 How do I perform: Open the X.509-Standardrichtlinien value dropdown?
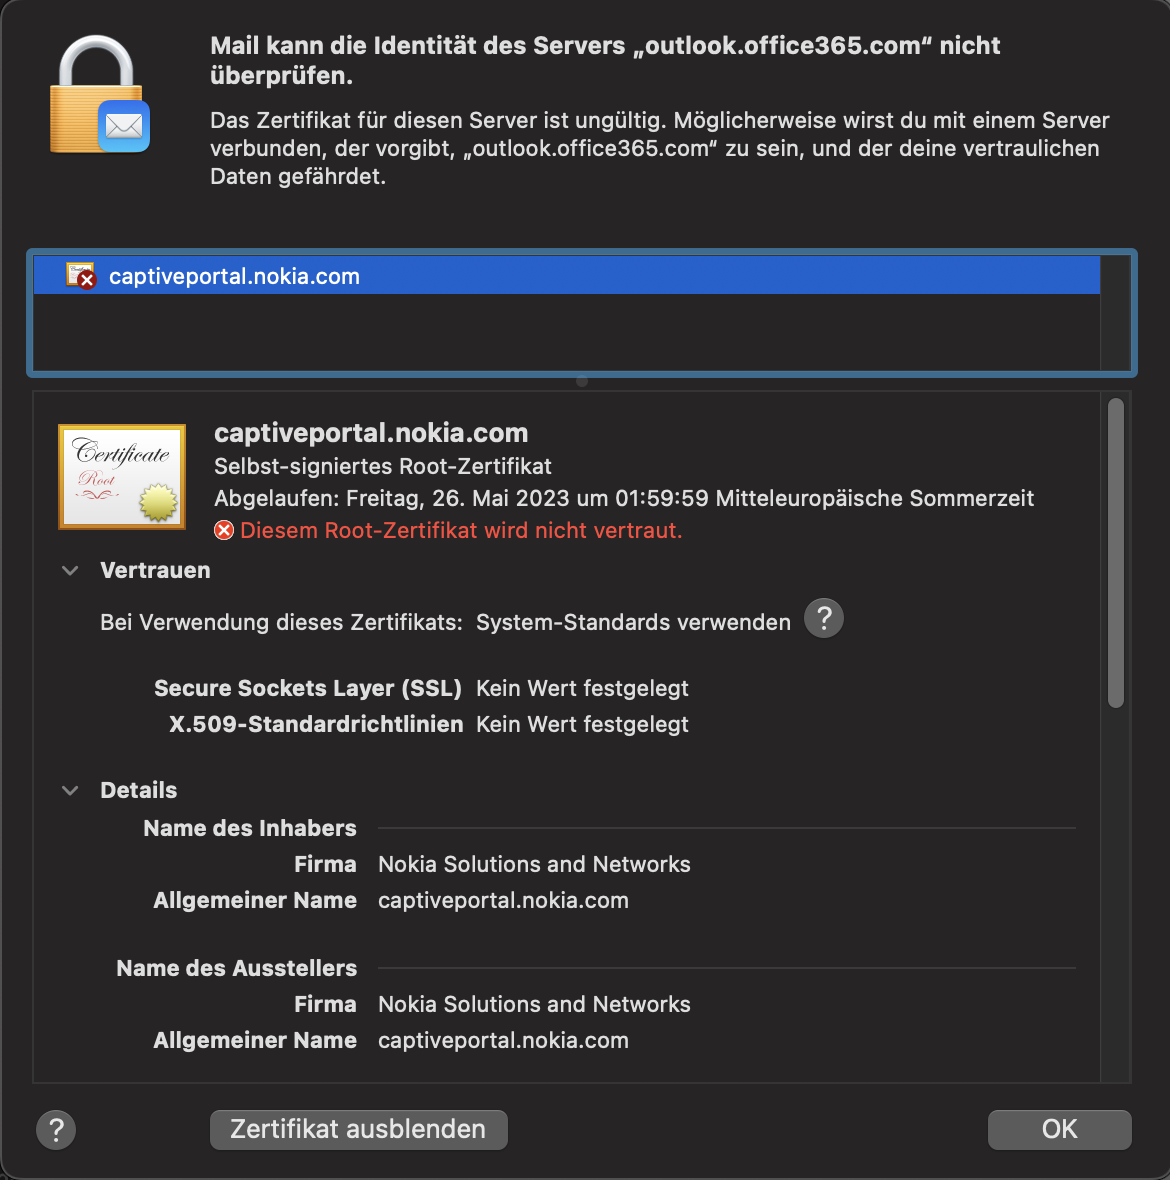pyautogui.click(x=582, y=724)
